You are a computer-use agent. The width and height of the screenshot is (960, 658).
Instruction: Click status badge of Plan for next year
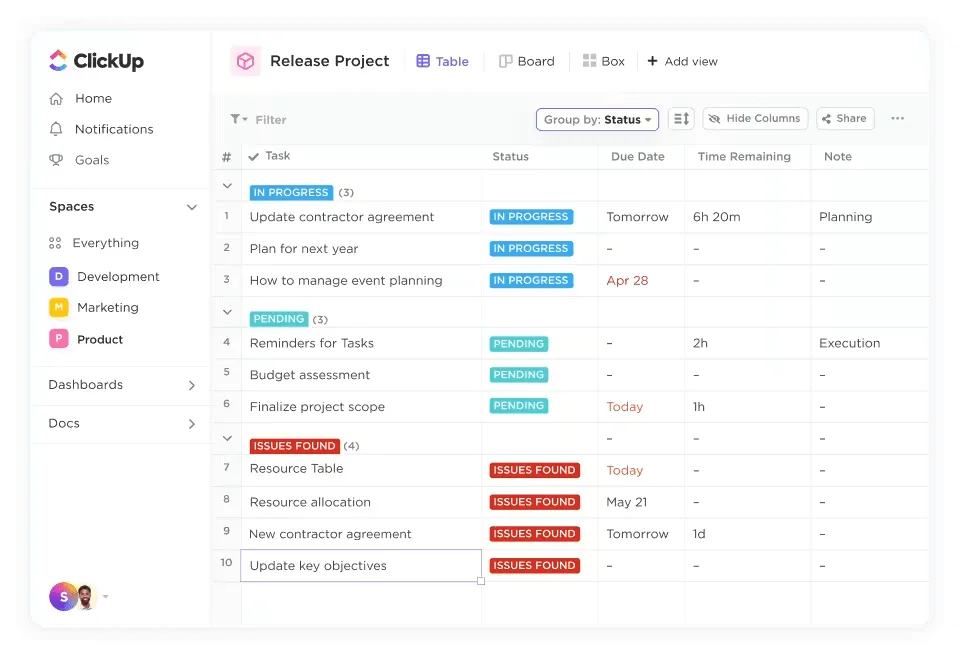531,249
